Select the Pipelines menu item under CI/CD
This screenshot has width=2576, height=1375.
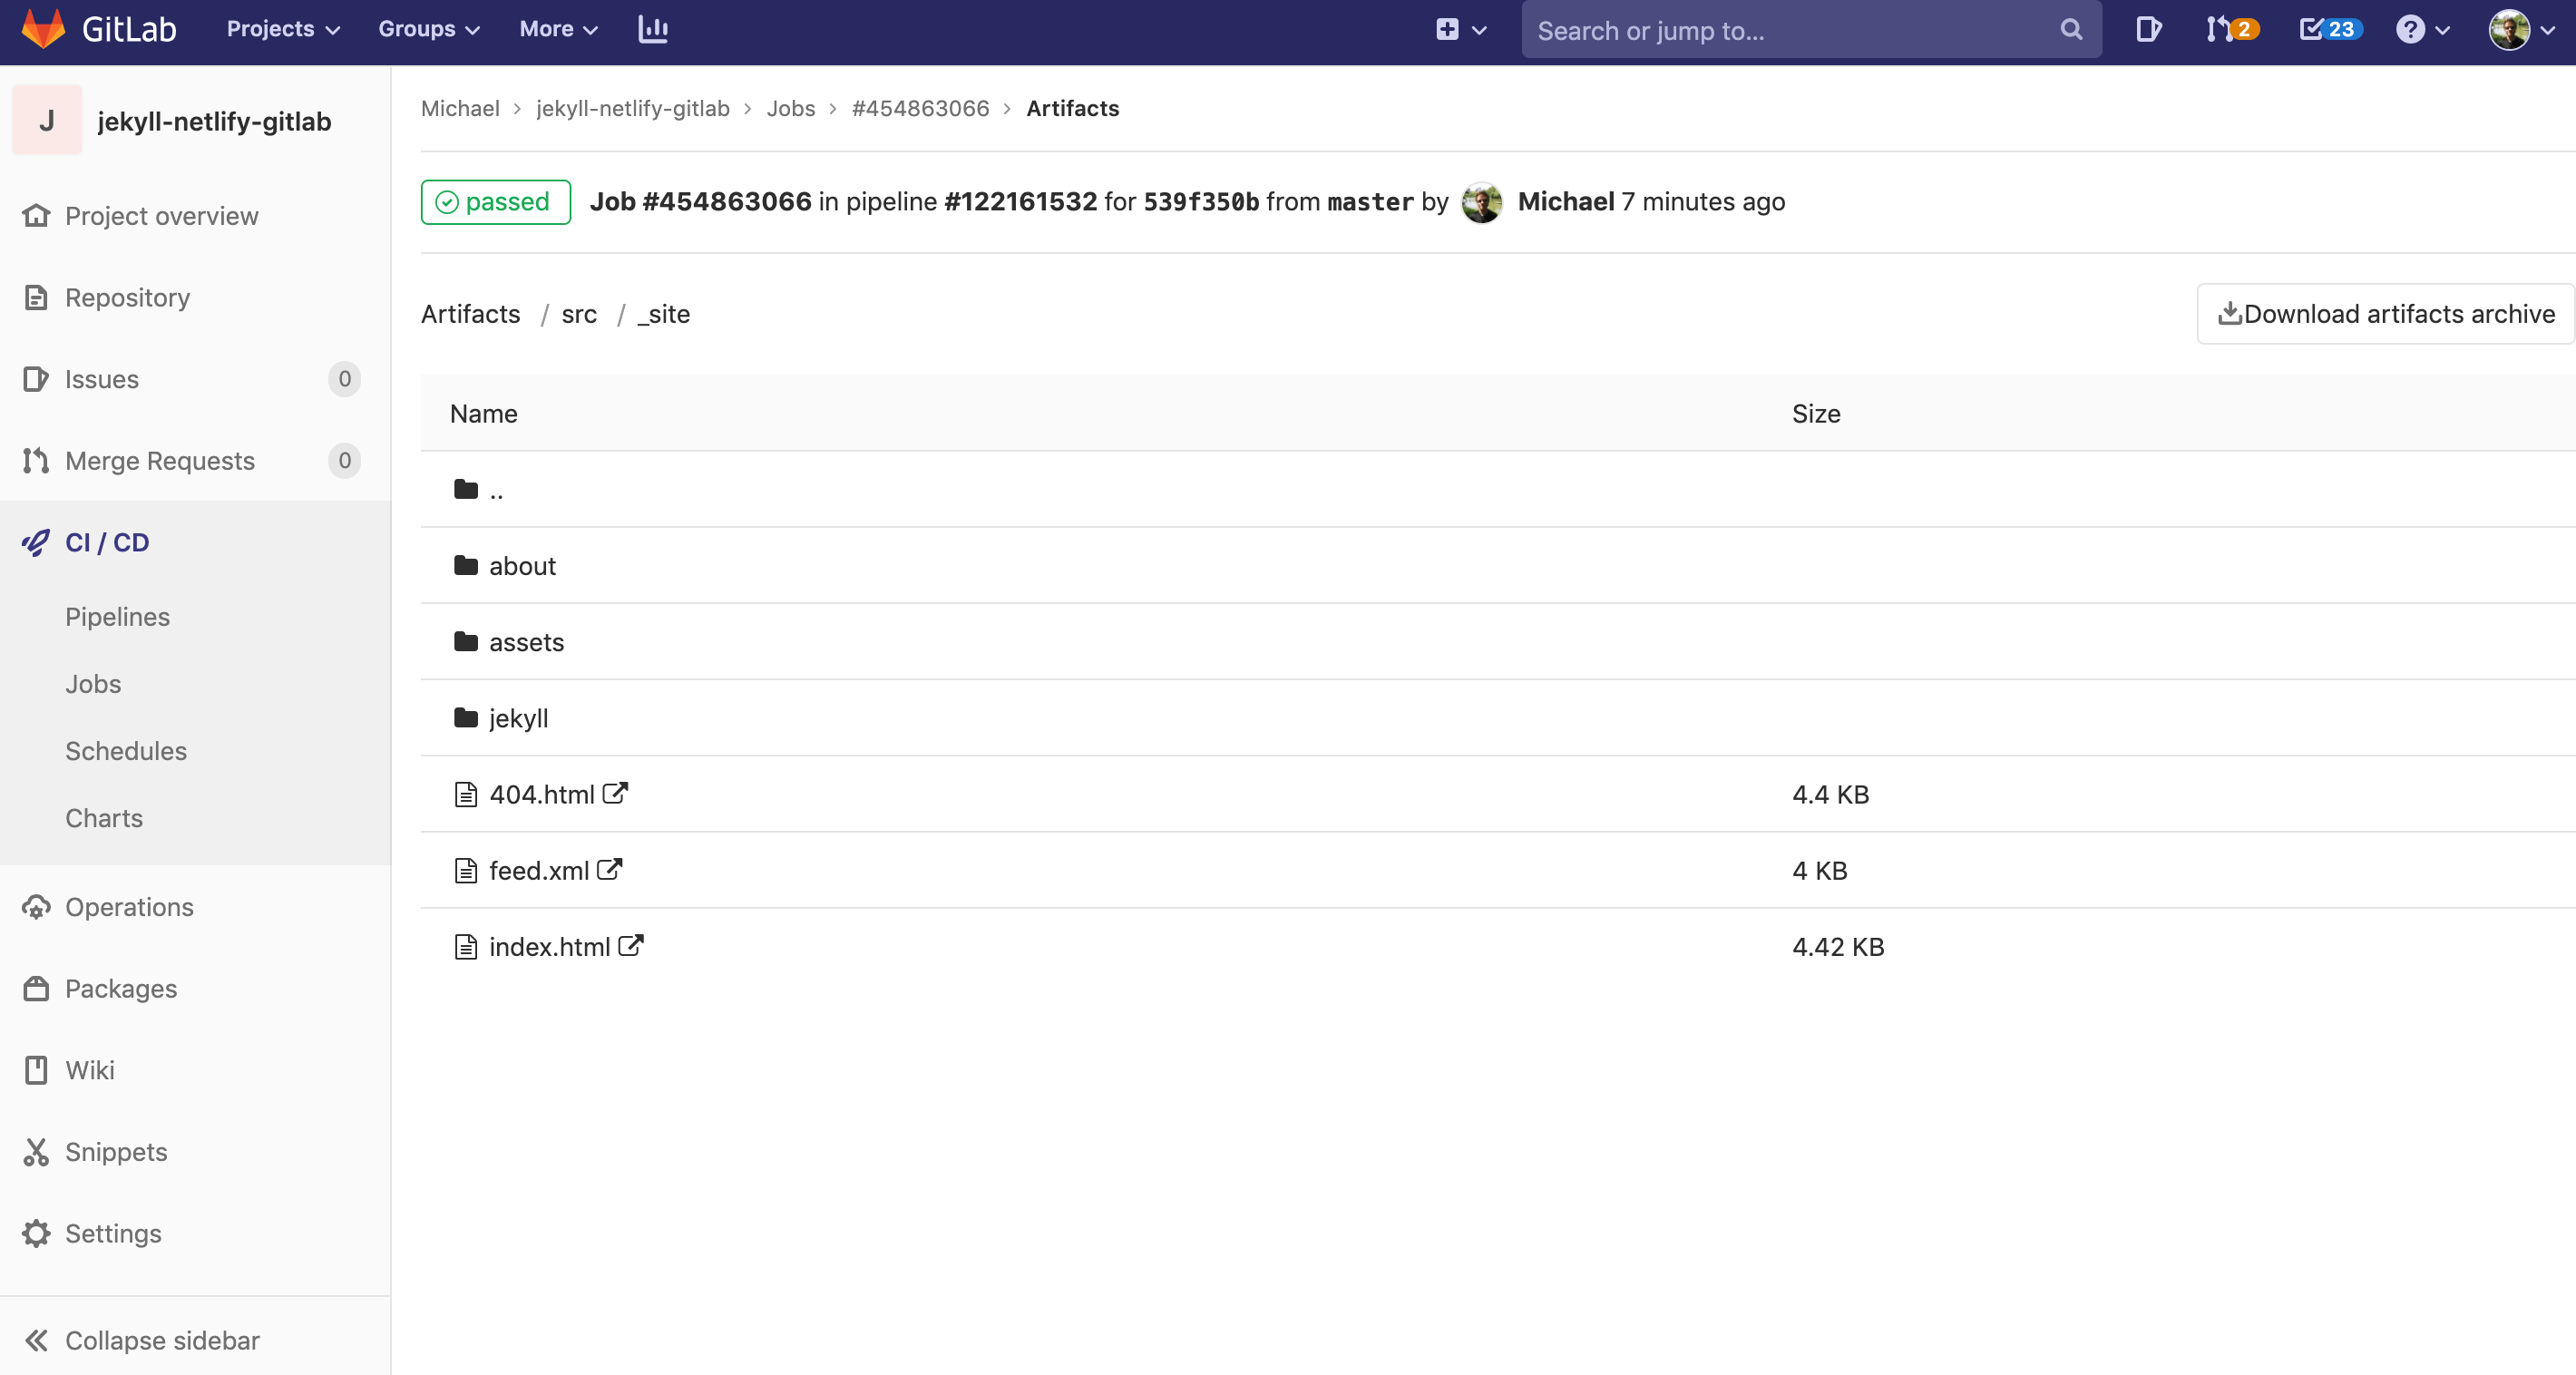pyautogui.click(x=118, y=617)
